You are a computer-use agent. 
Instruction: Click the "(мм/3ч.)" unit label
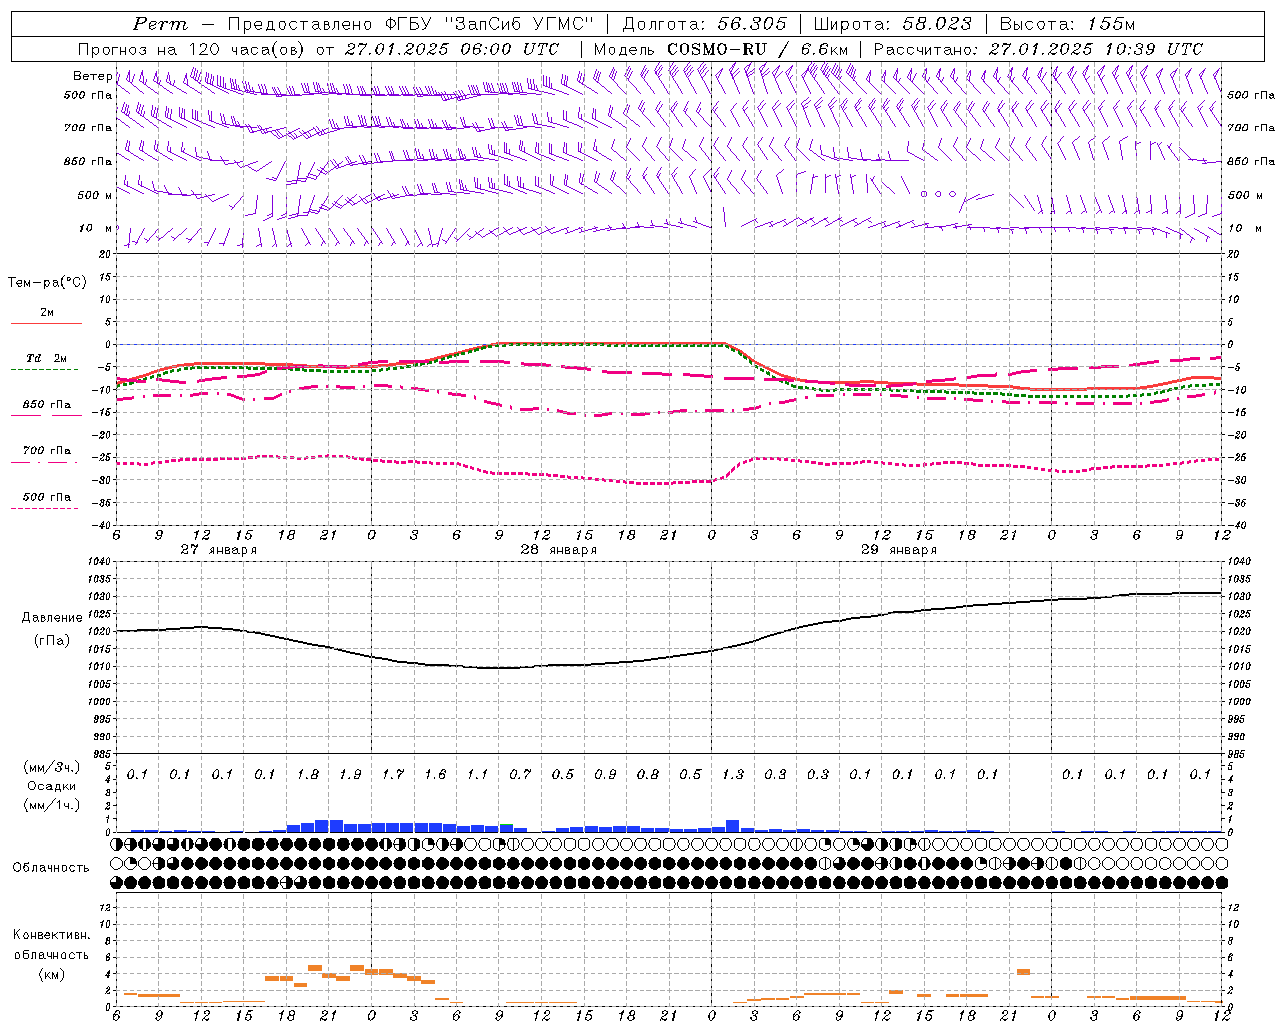pos(52,767)
